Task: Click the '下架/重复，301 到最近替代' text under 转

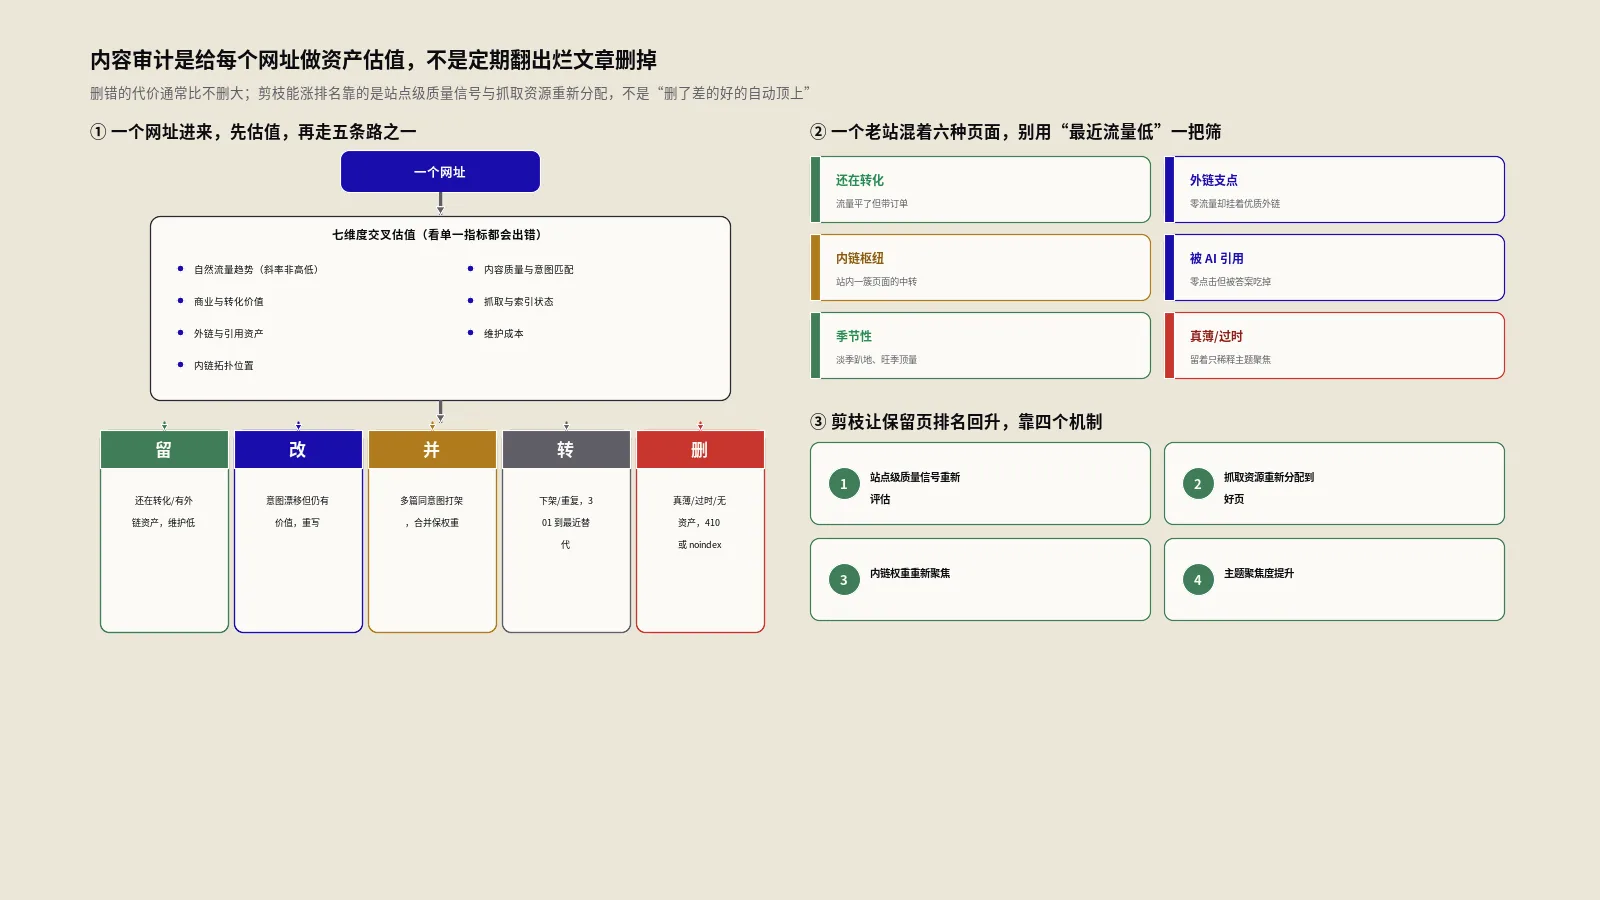Action: click(566, 523)
